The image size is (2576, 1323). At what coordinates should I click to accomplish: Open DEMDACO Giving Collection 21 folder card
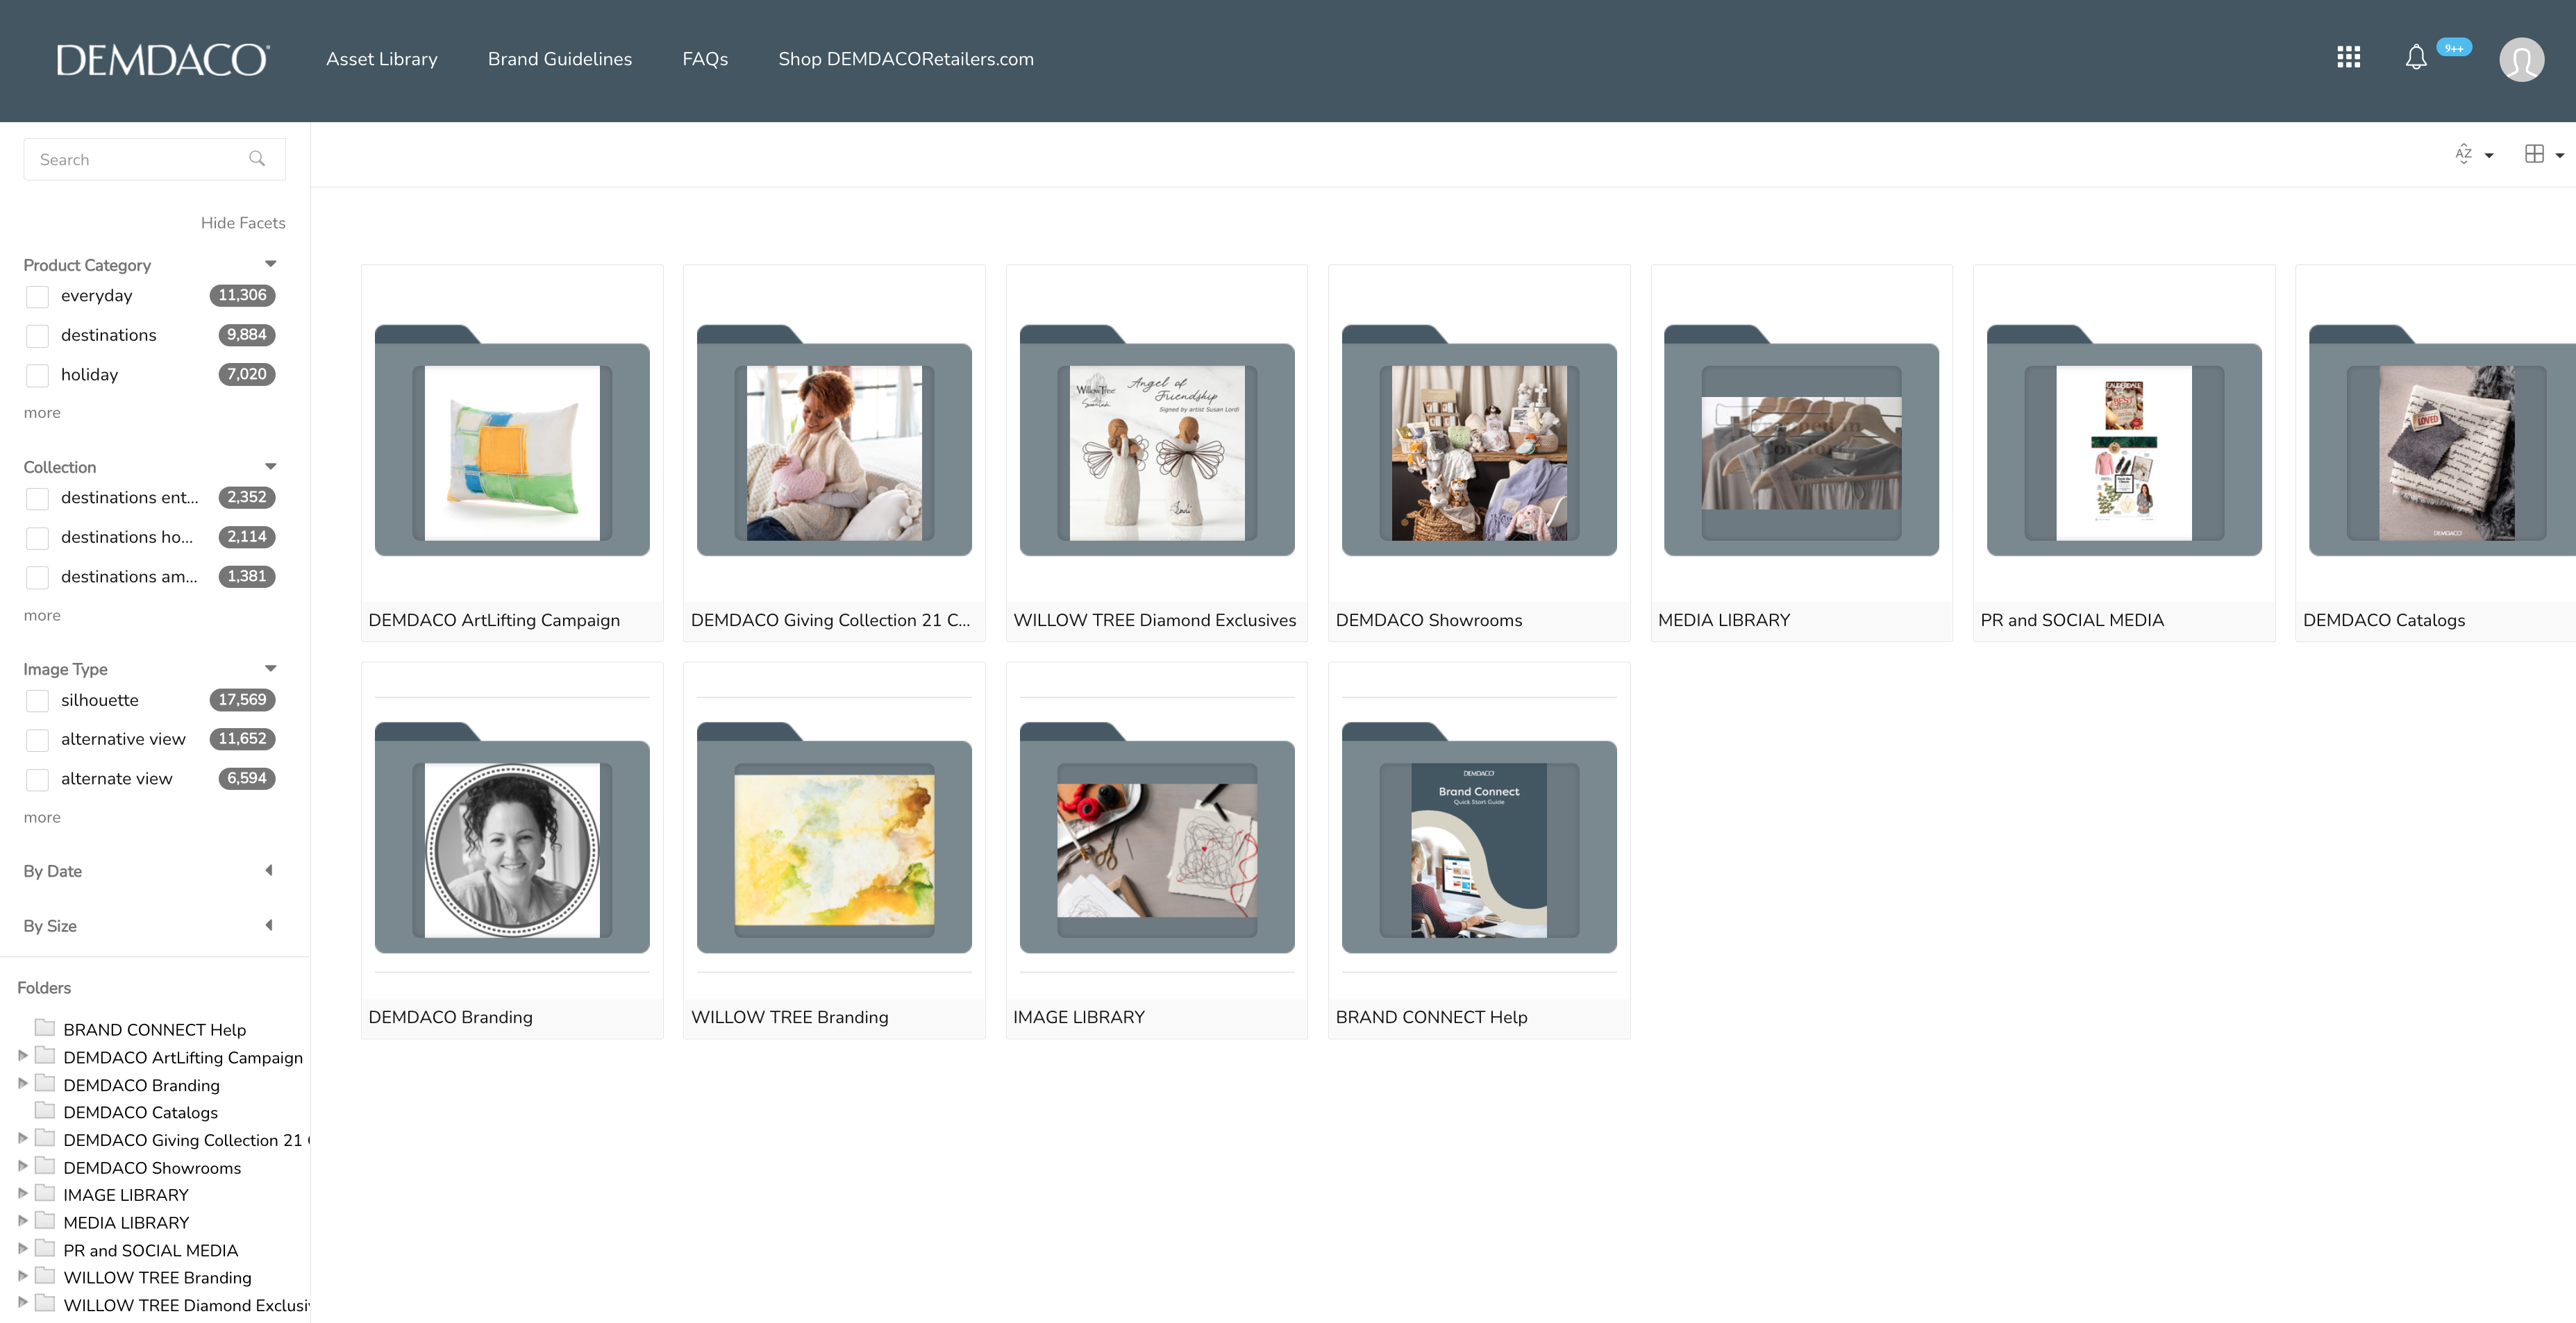coord(834,452)
